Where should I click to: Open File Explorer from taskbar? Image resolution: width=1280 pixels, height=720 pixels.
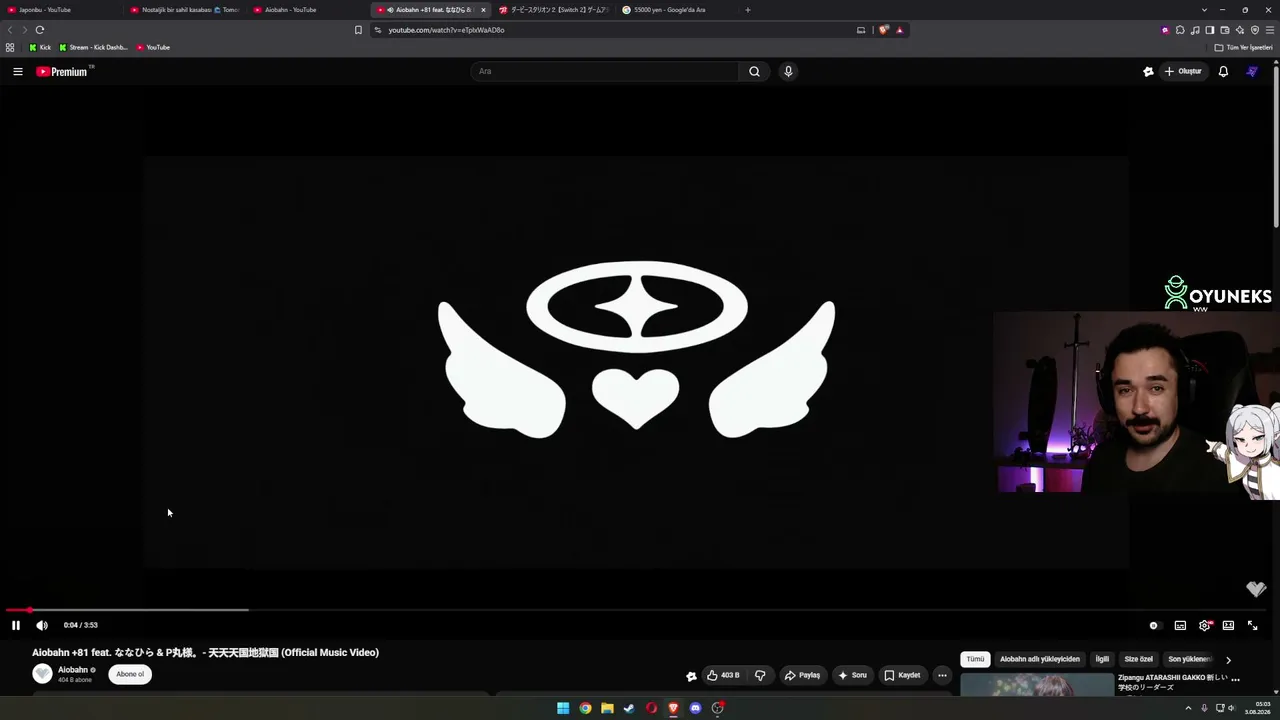pos(607,708)
